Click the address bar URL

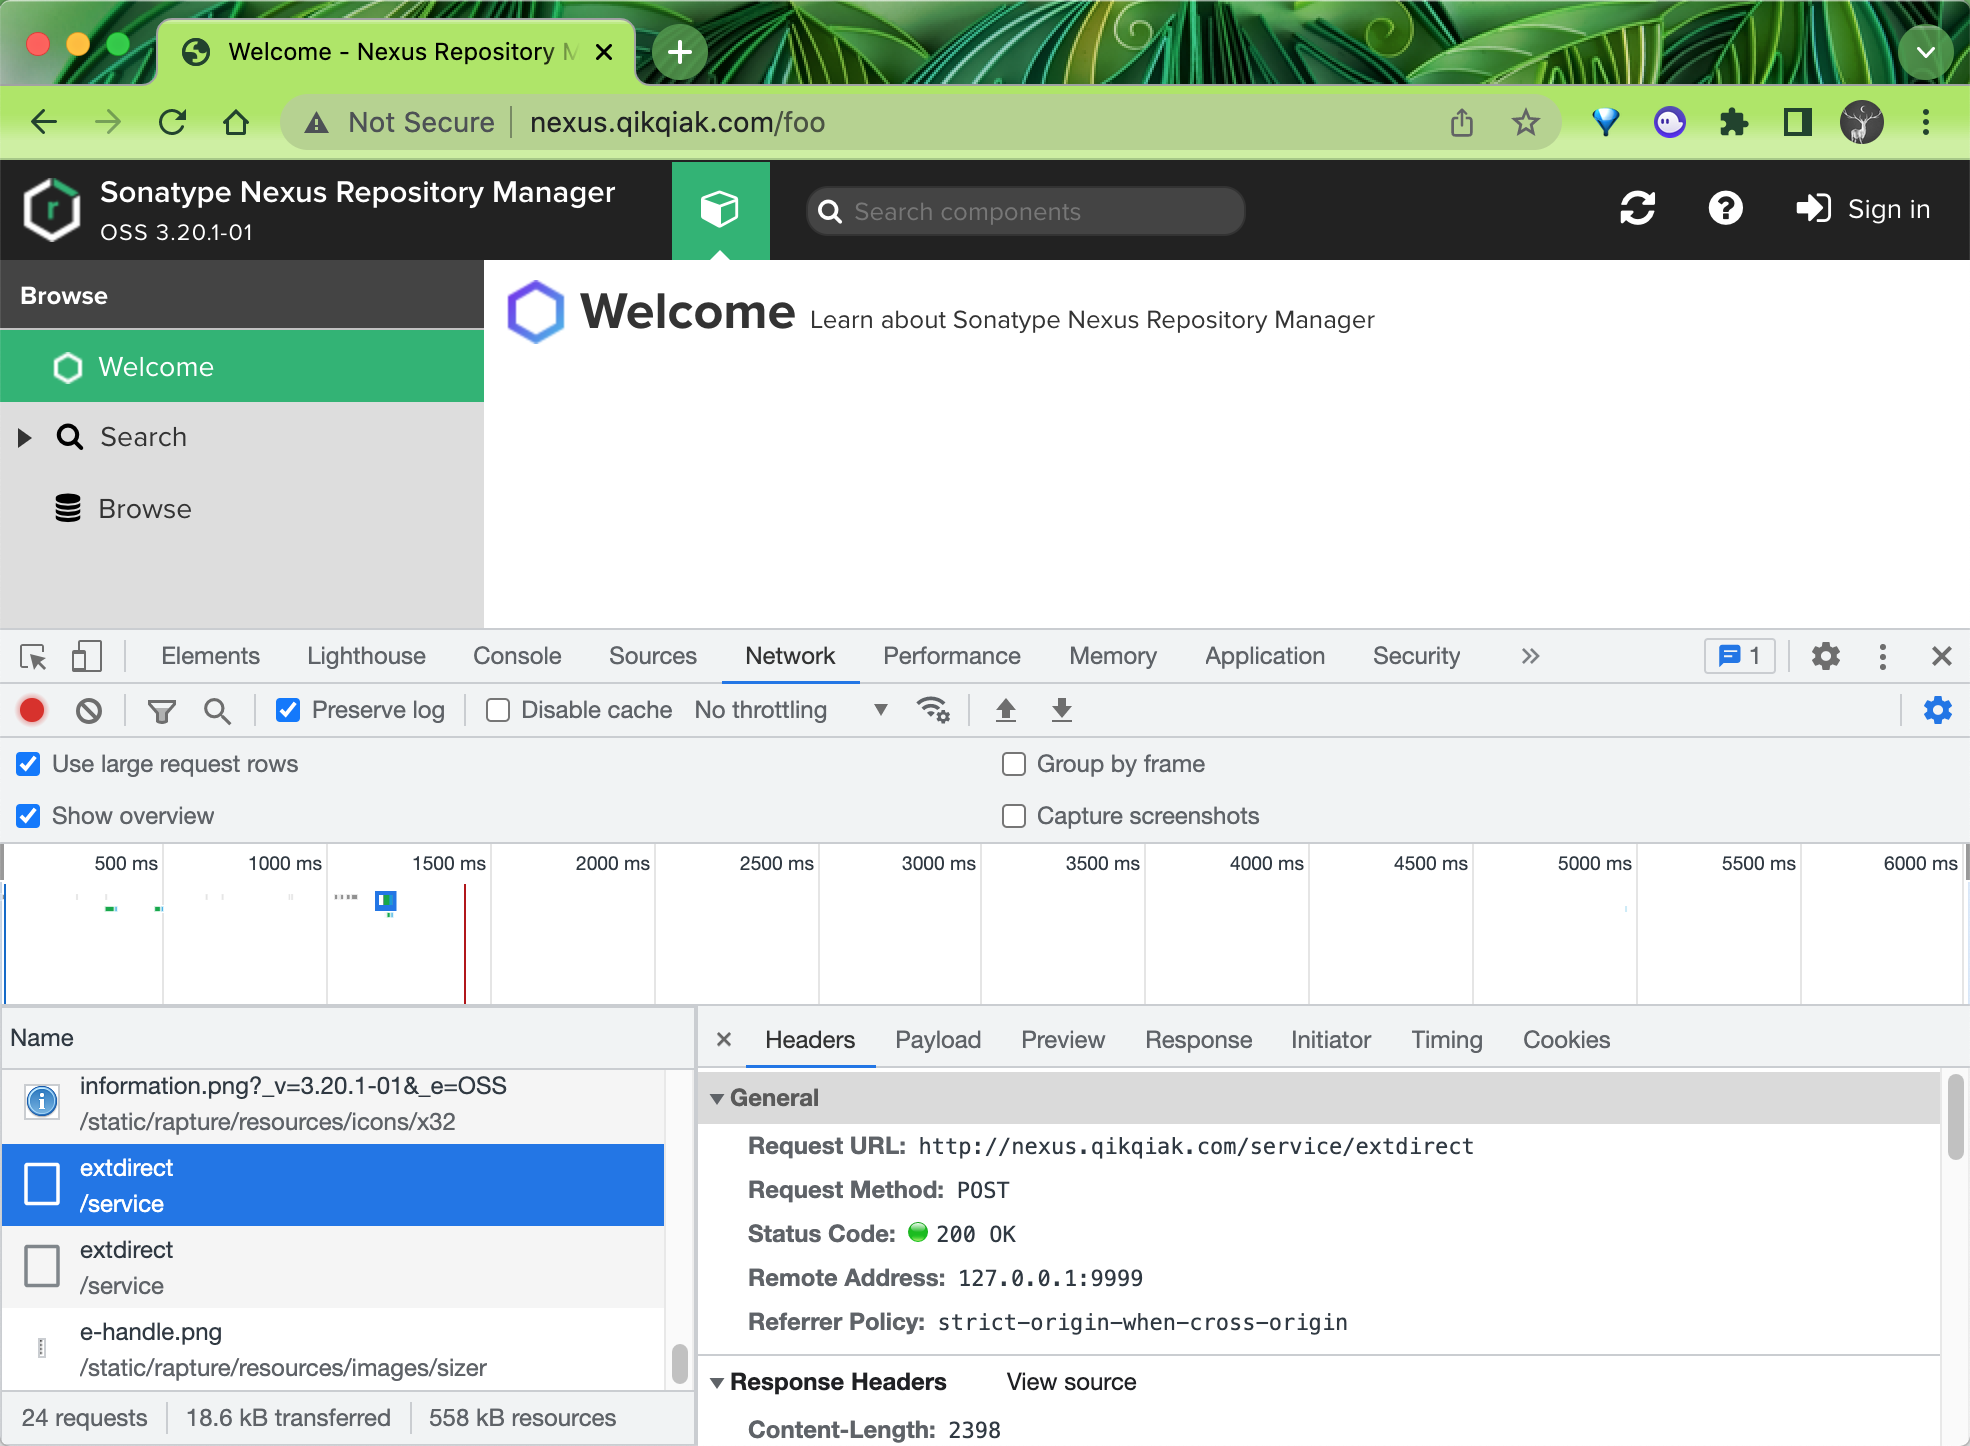[677, 122]
